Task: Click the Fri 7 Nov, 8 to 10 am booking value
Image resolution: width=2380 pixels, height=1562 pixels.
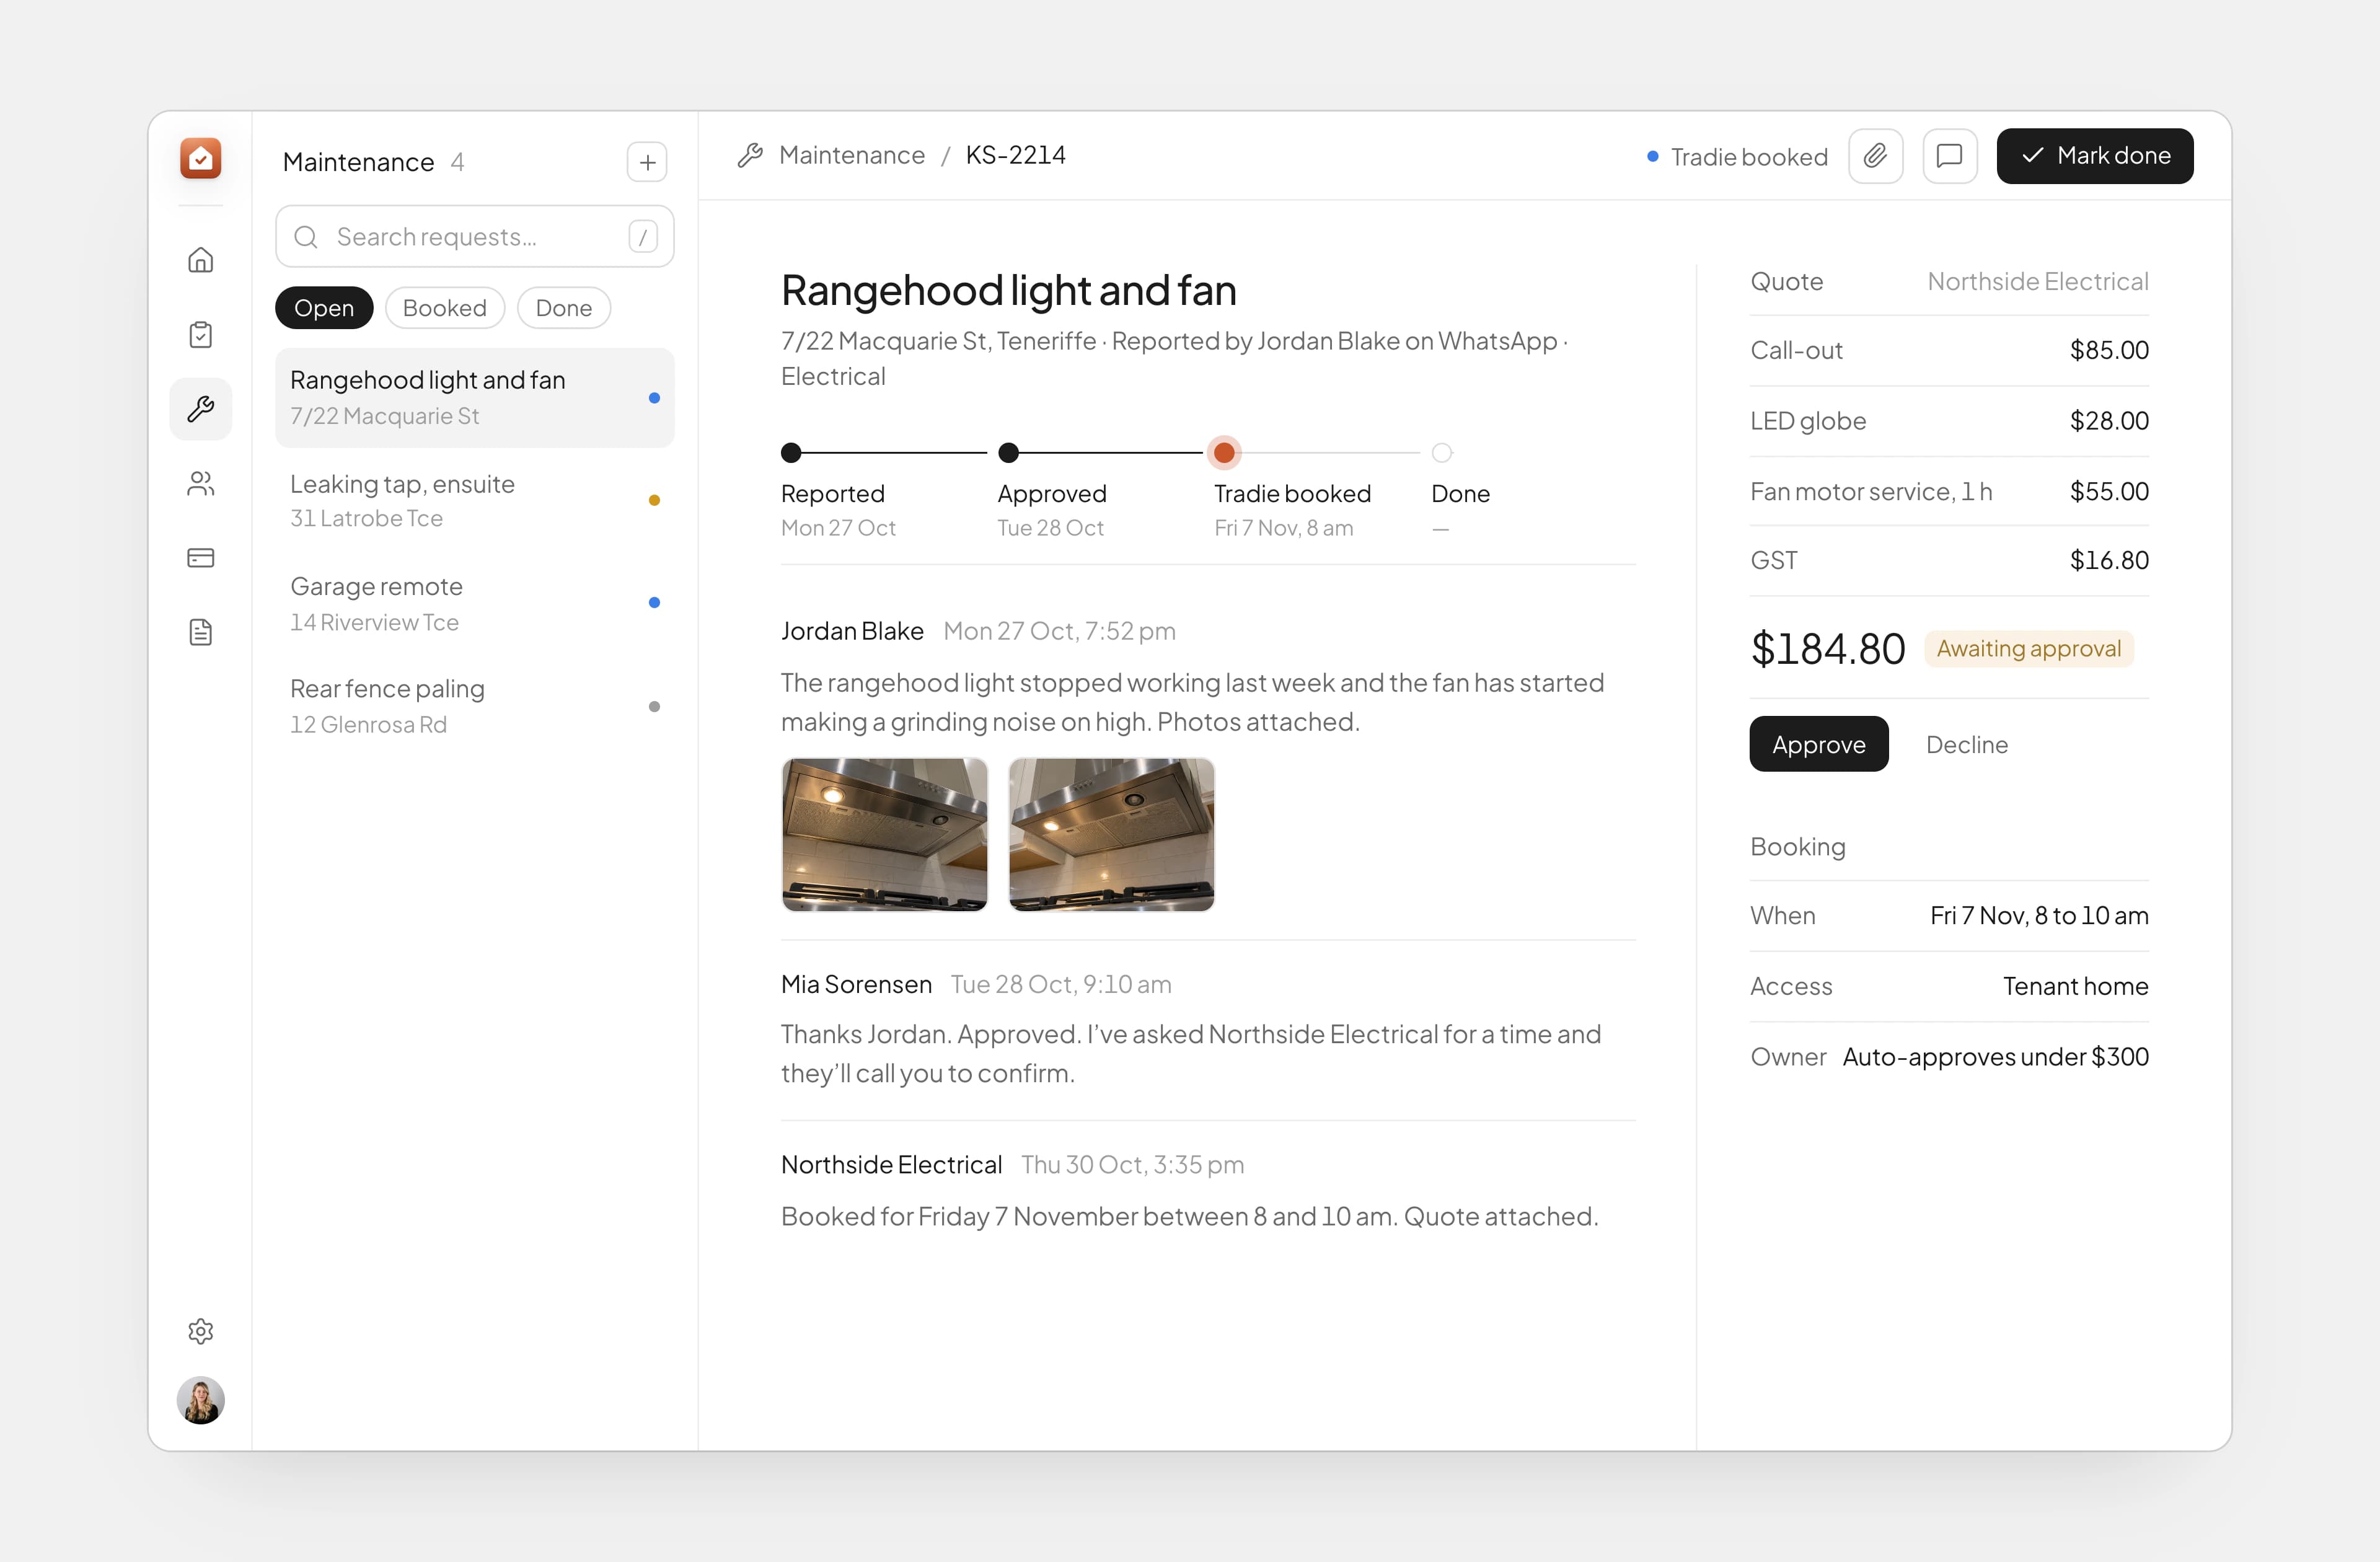Action: pos(2039,916)
